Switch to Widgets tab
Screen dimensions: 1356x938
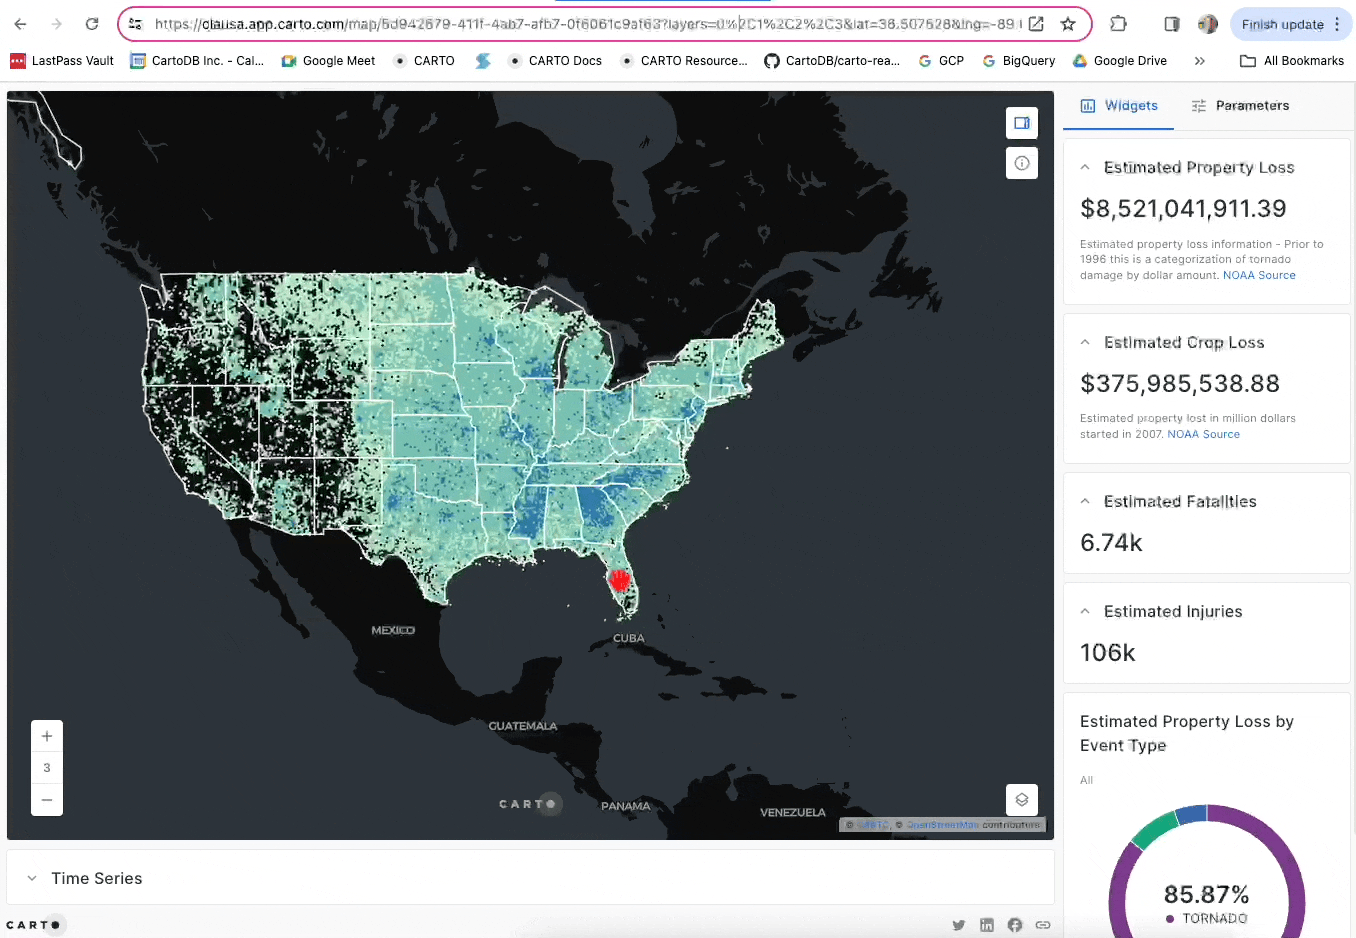tap(1118, 106)
